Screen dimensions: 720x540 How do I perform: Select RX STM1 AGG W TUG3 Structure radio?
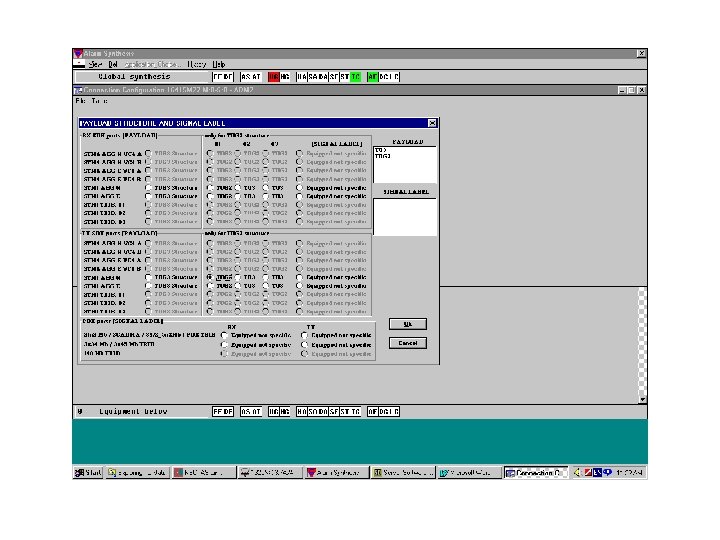[148, 188]
